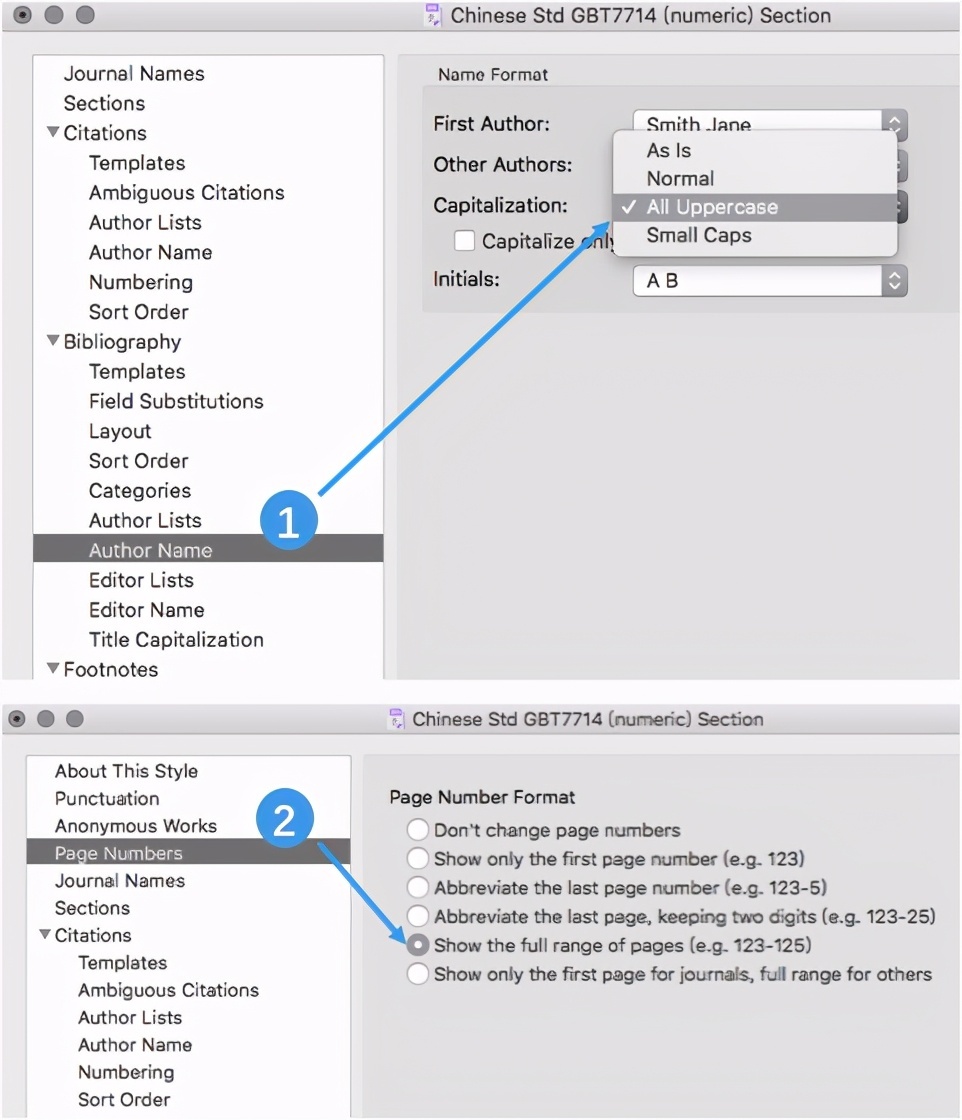Select Field Substitutions in Bibliography
Image resolution: width=962 pixels, height=1120 pixels.
coord(176,402)
